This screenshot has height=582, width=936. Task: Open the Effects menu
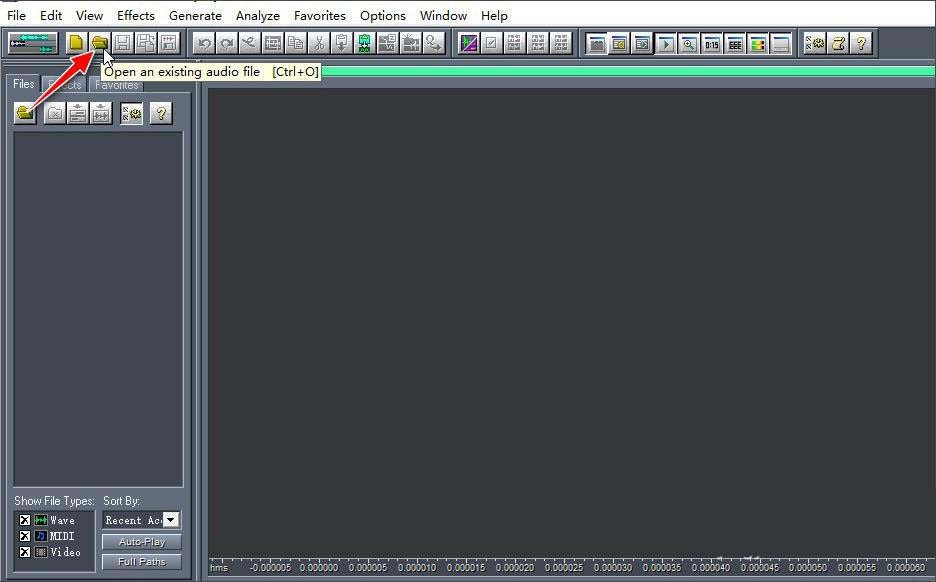(135, 15)
